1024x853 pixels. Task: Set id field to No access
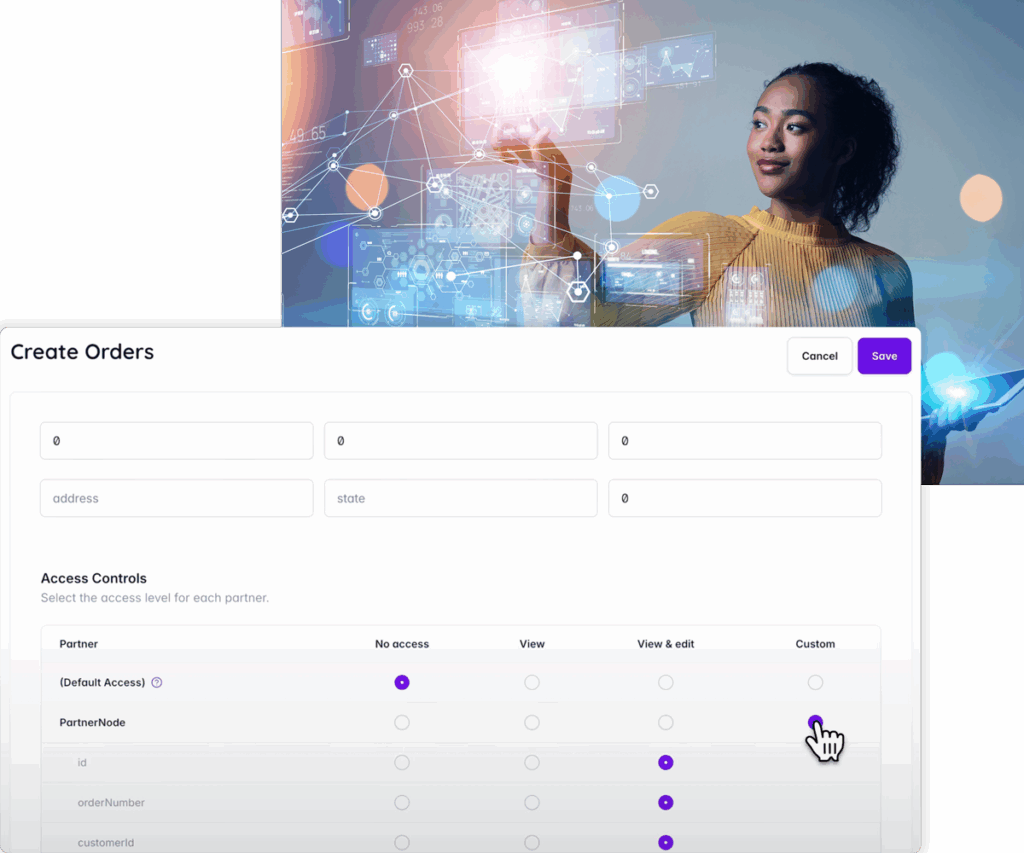pos(402,763)
